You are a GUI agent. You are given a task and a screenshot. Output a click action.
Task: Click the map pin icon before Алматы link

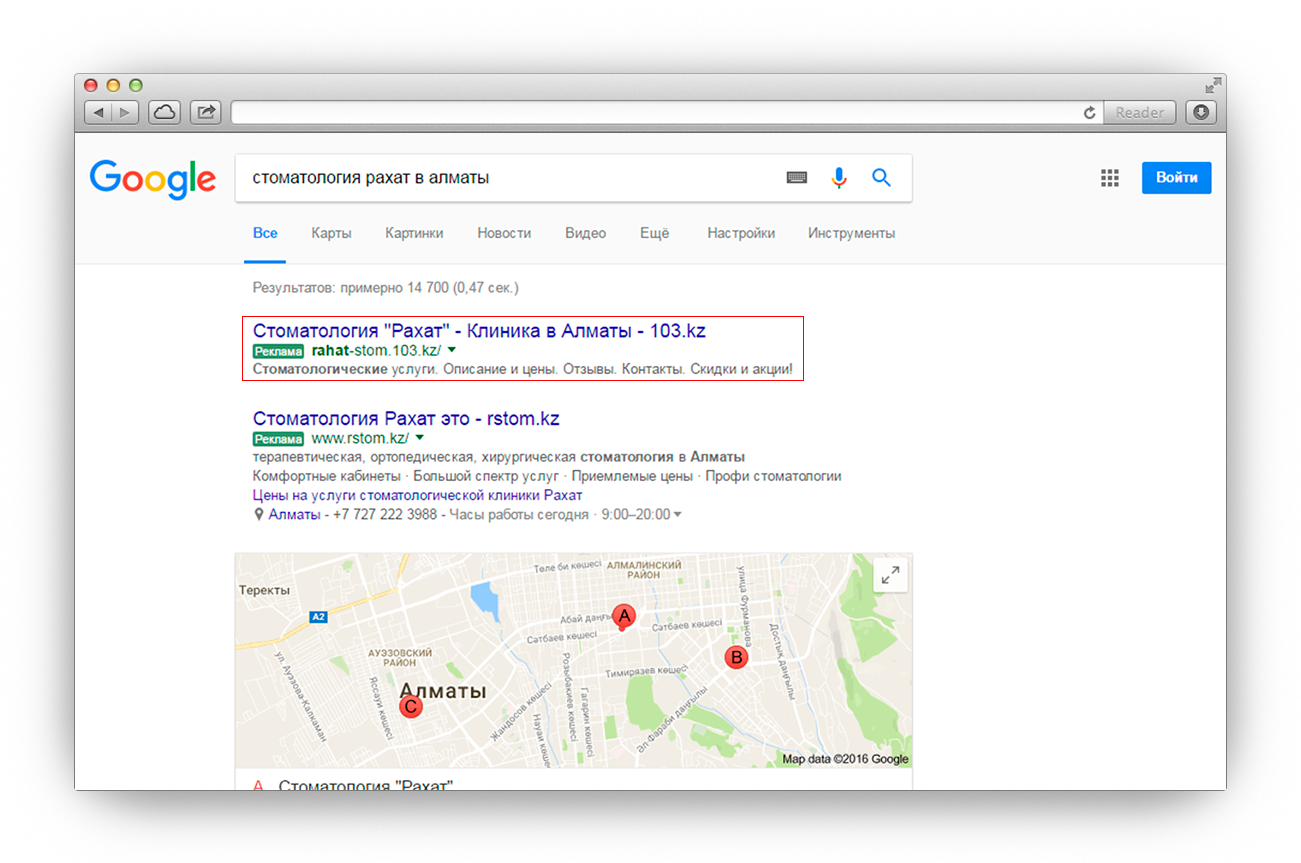click(258, 515)
